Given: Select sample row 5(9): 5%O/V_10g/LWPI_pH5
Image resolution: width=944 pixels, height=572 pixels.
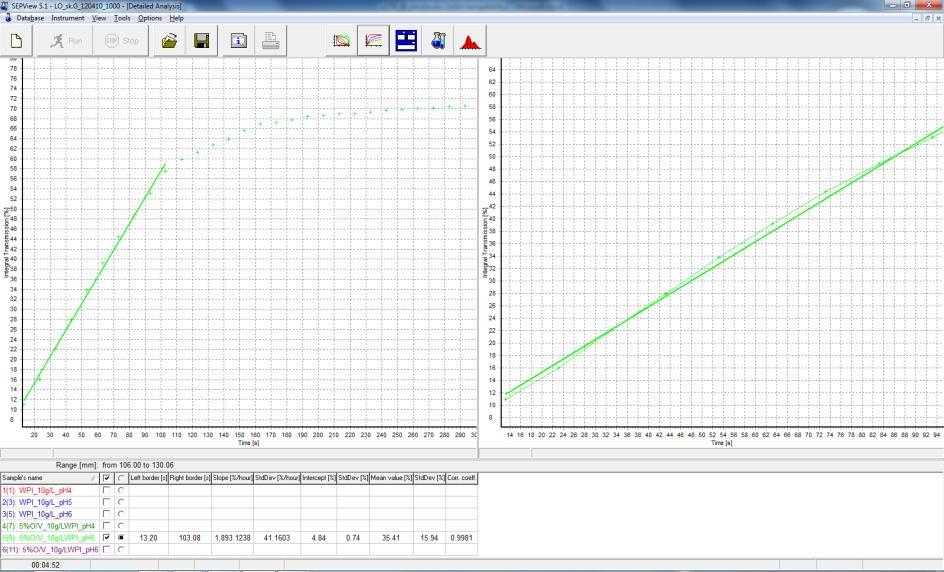Looking at the screenshot, I should click(49, 537).
